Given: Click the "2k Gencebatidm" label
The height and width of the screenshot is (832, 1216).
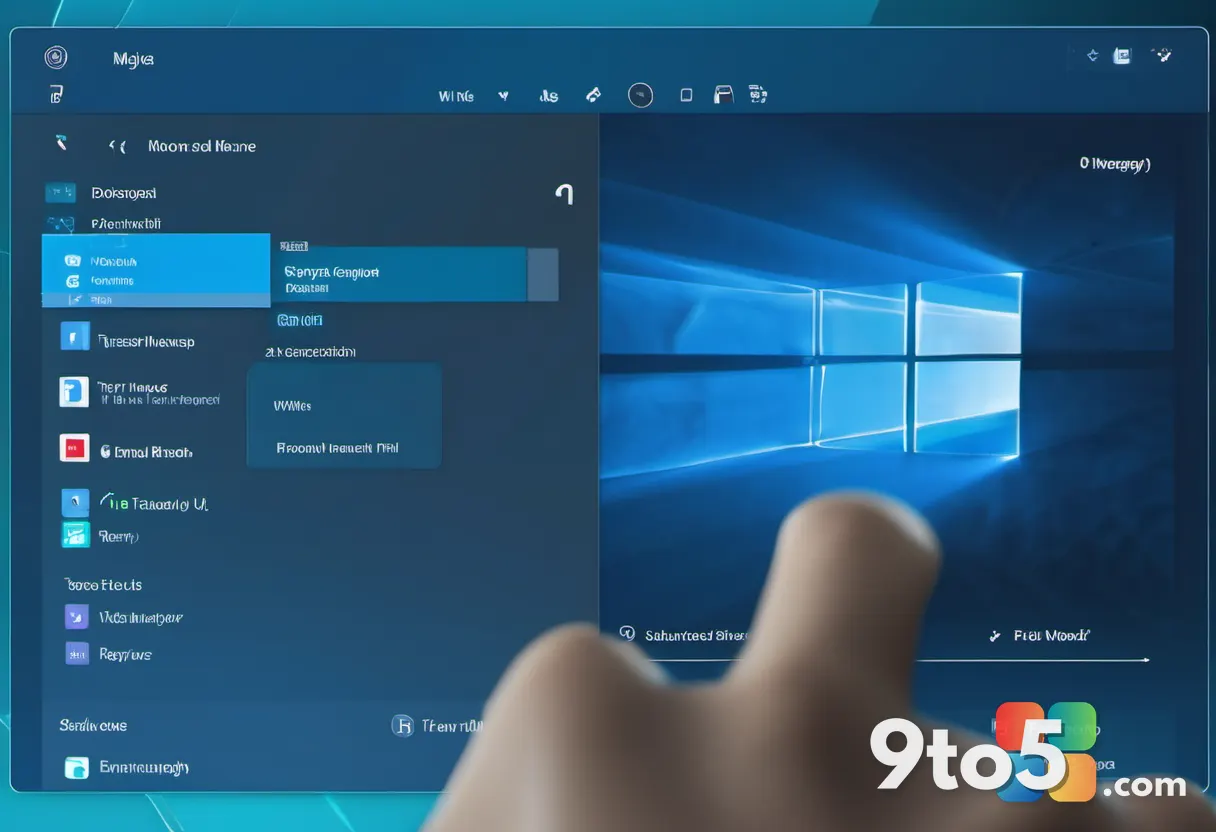Looking at the screenshot, I should tap(310, 352).
